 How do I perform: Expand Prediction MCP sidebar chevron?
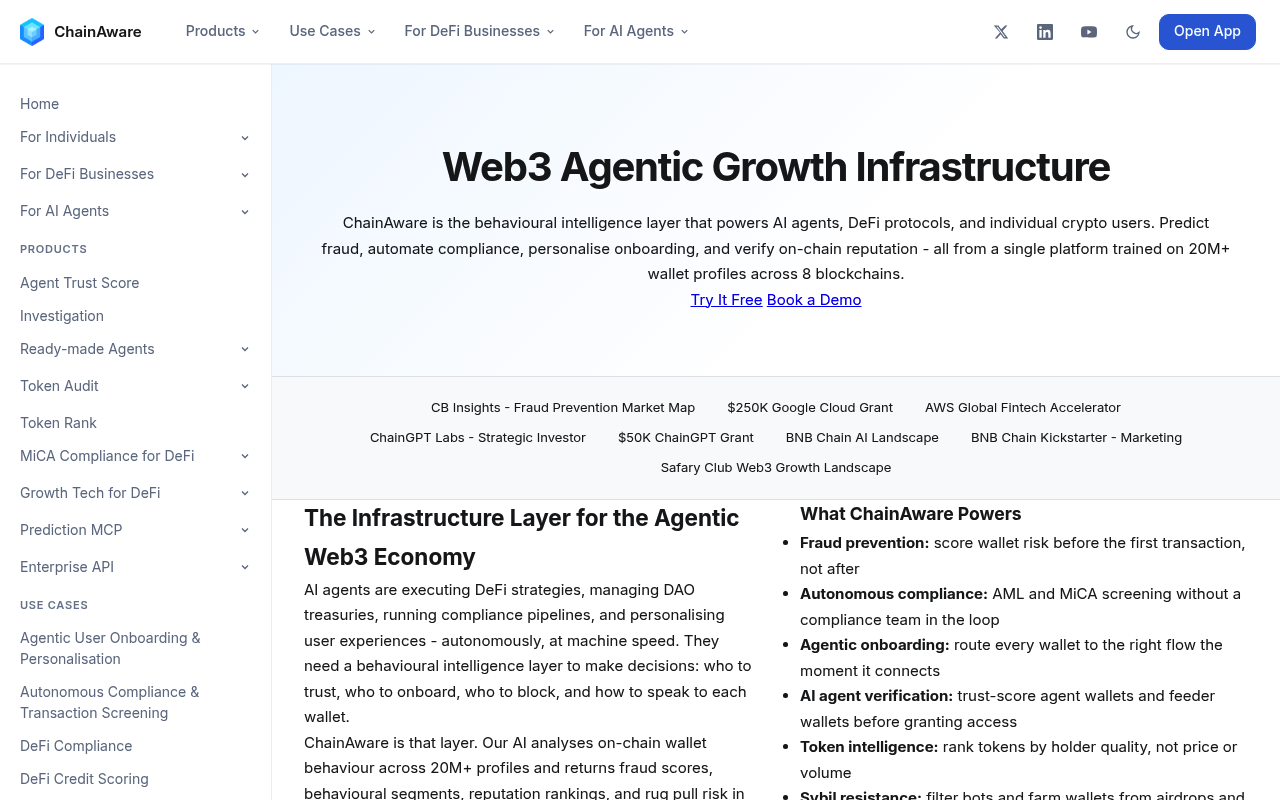245,530
